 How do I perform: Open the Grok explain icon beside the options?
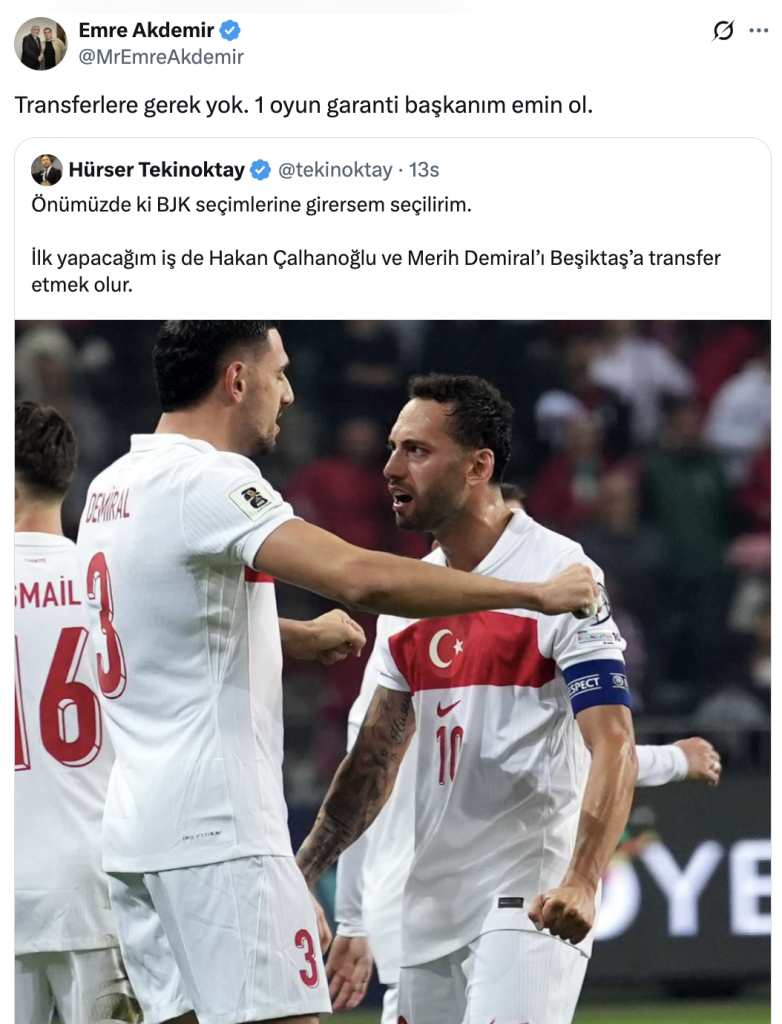point(723,31)
